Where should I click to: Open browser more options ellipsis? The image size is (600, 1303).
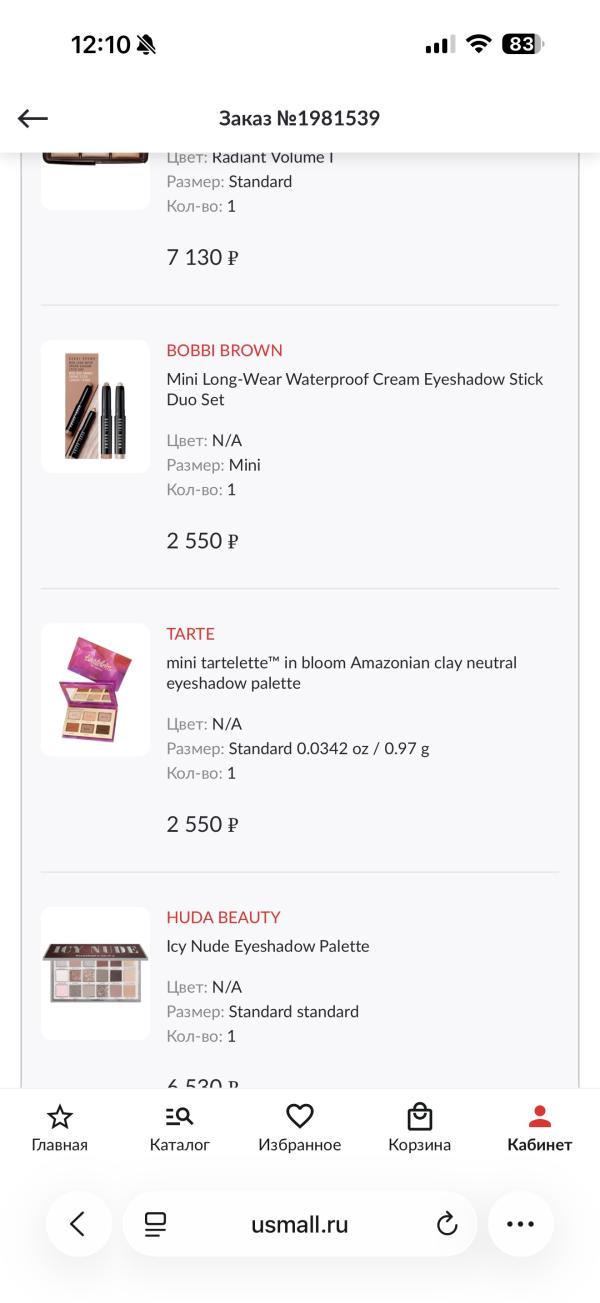tap(521, 1224)
